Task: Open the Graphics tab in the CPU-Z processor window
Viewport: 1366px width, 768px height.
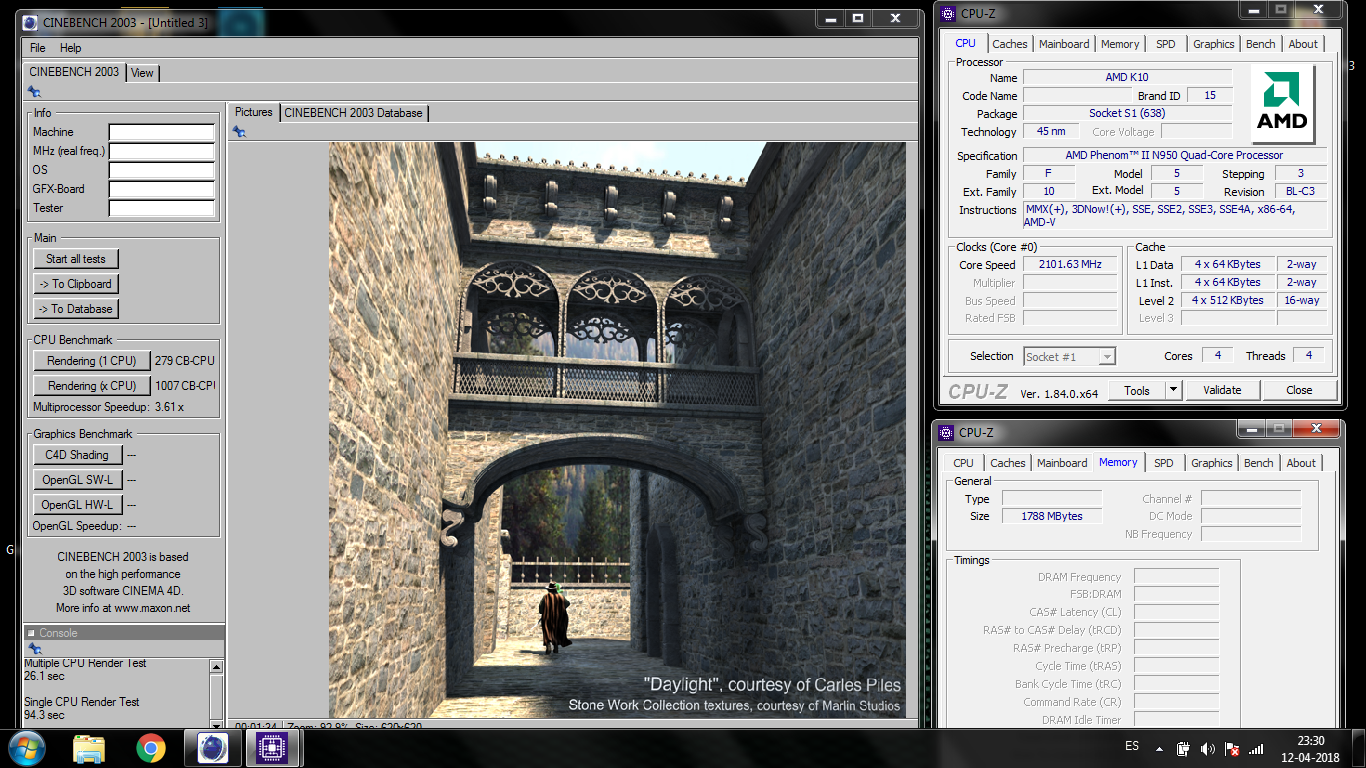Action: [1213, 44]
